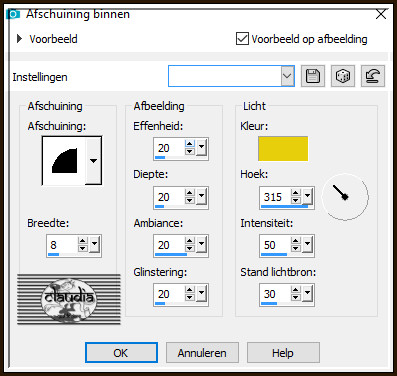The height and width of the screenshot is (376, 397).
Task: Open the Breedte slider dropdown arrow
Action: 94,244
